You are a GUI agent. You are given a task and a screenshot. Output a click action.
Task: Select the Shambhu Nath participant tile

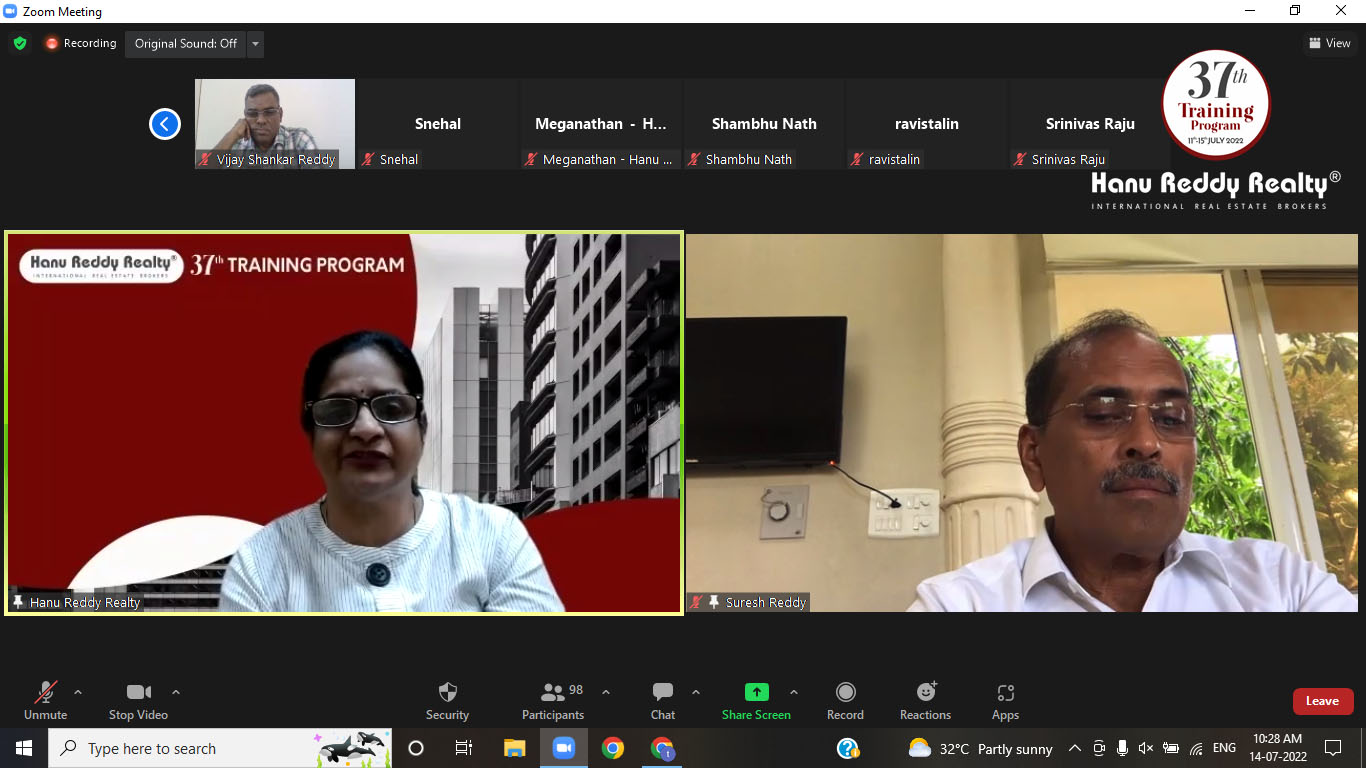click(764, 124)
